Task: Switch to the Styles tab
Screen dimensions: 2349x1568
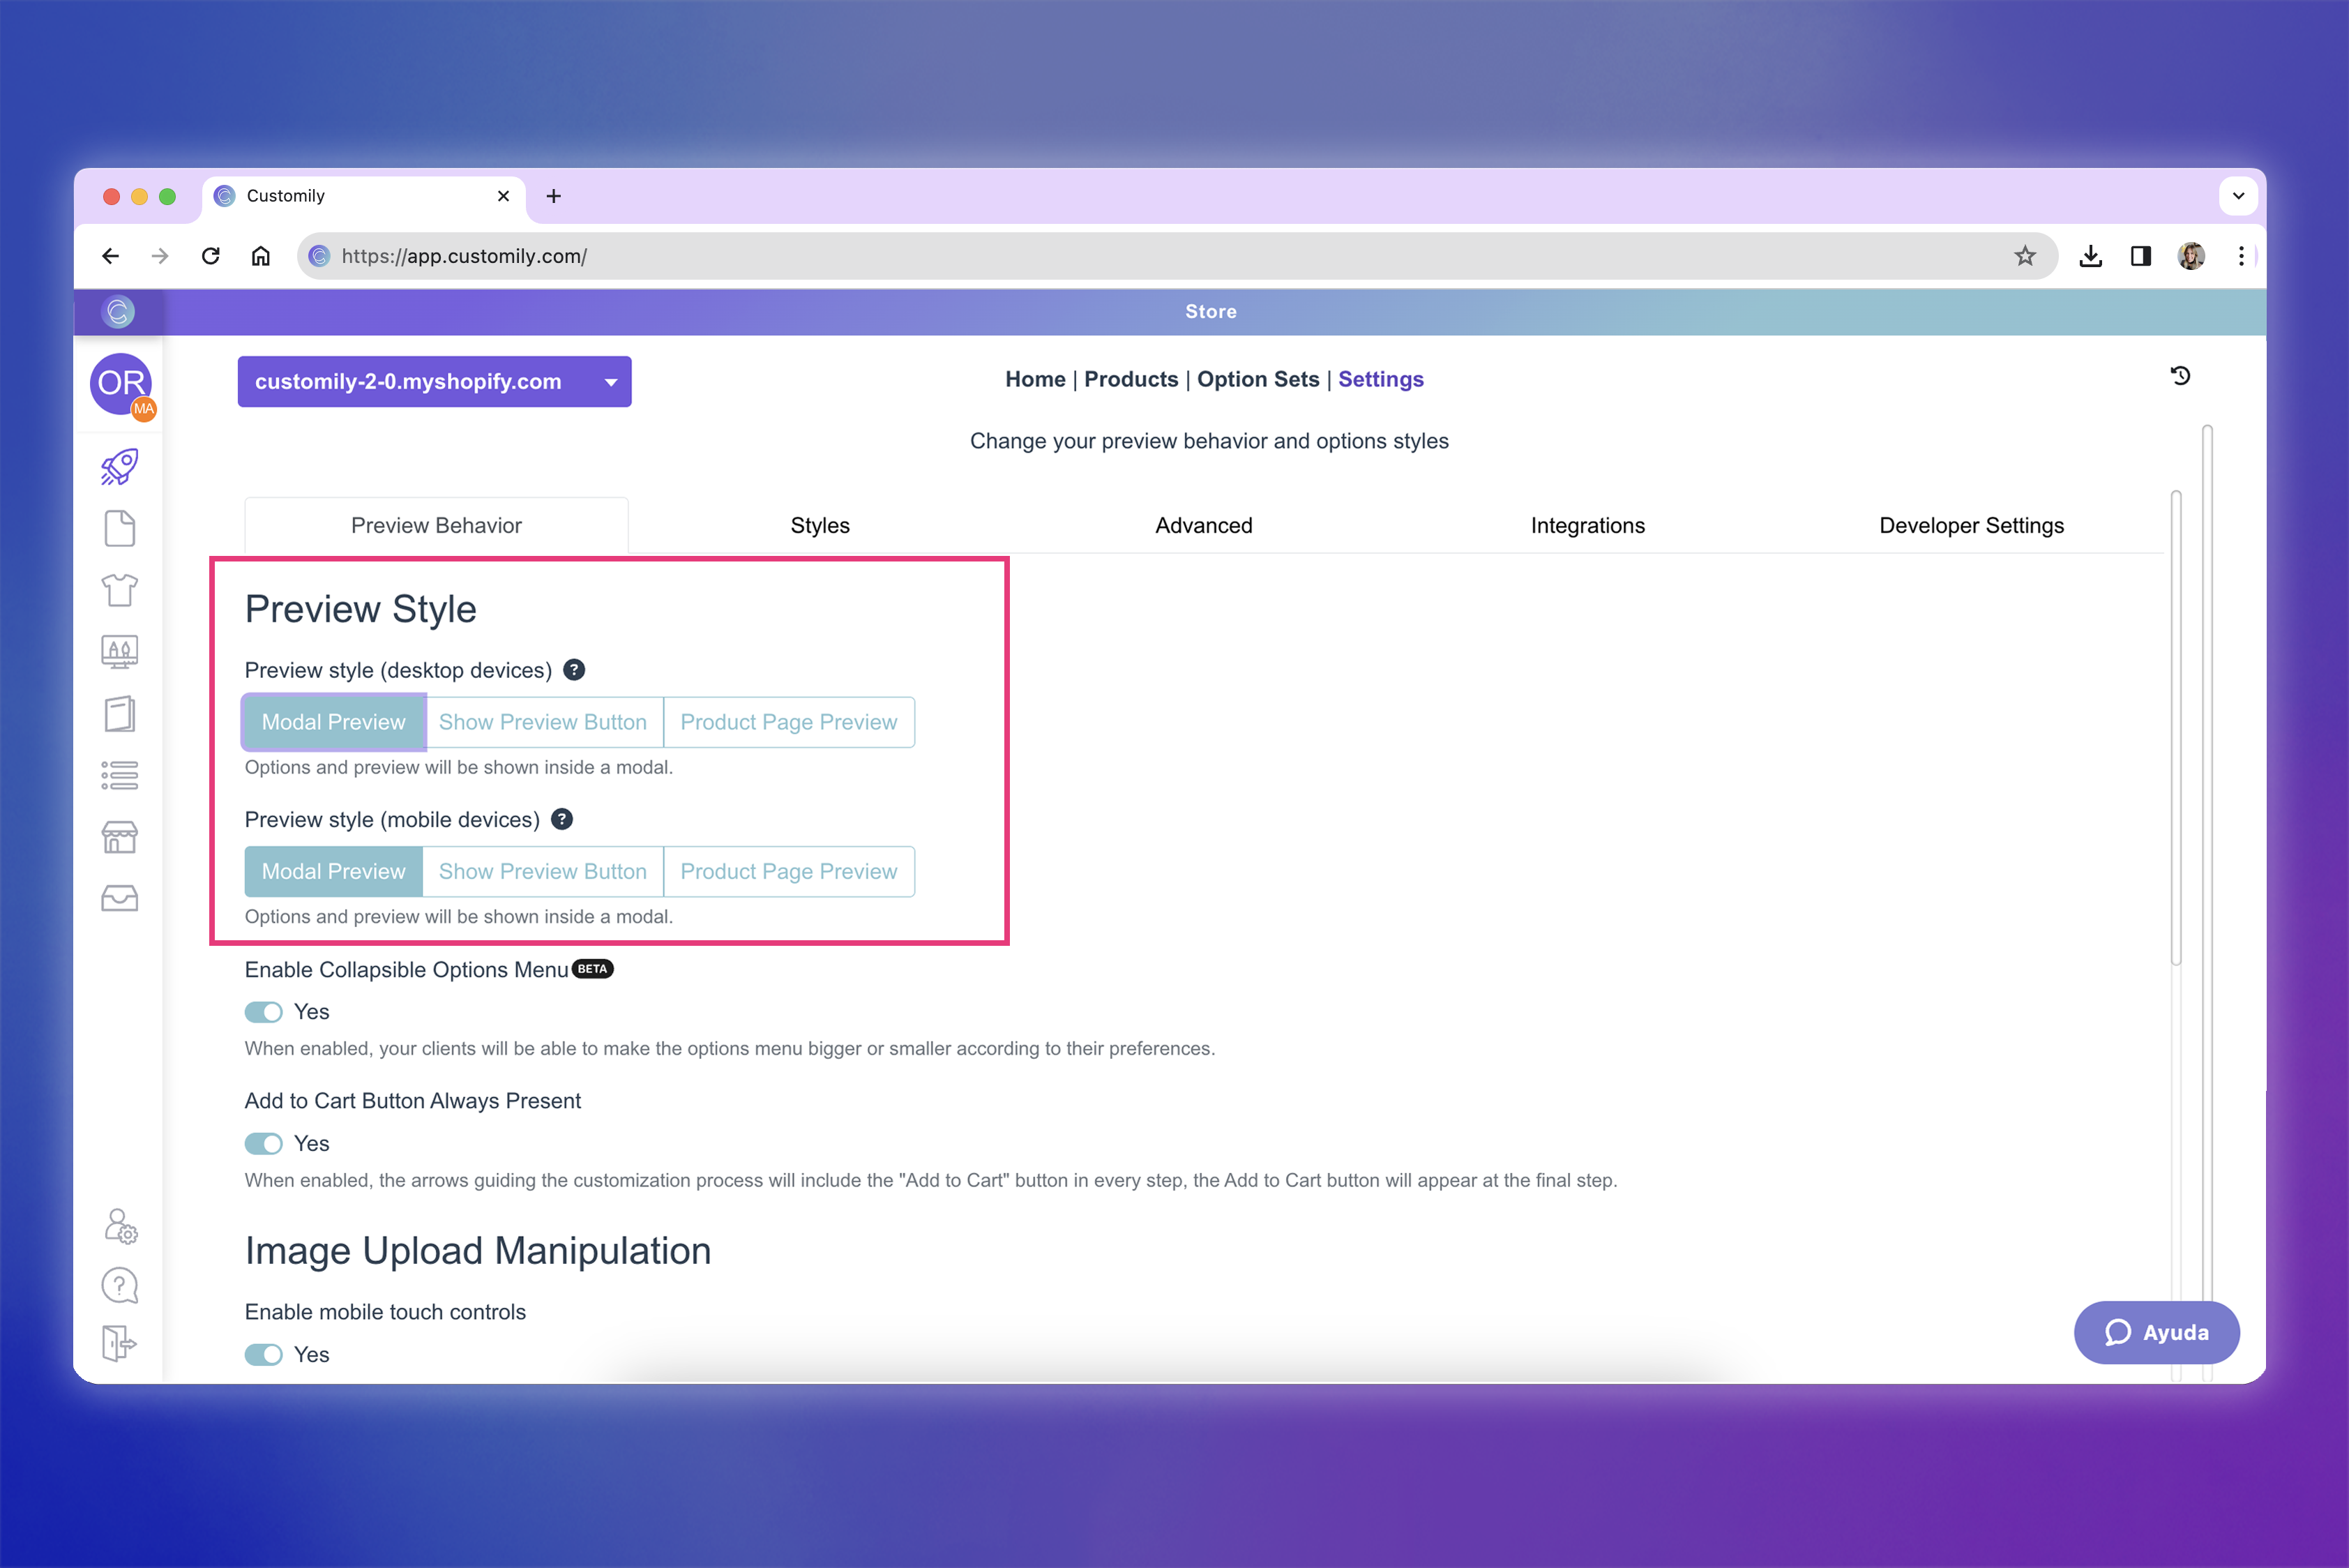Action: tap(820, 526)
